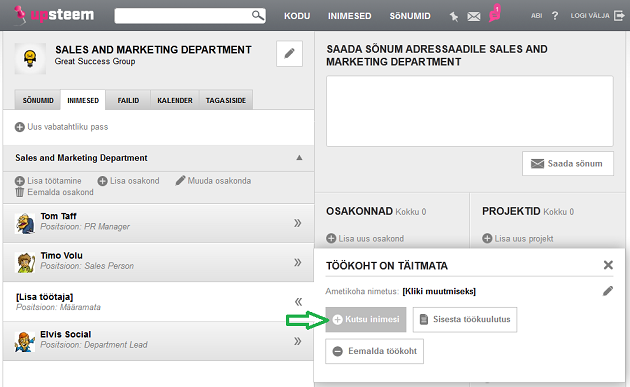Click LOGI VÄLJA text
Screen dimensions: 630x387
click(590, 16)
